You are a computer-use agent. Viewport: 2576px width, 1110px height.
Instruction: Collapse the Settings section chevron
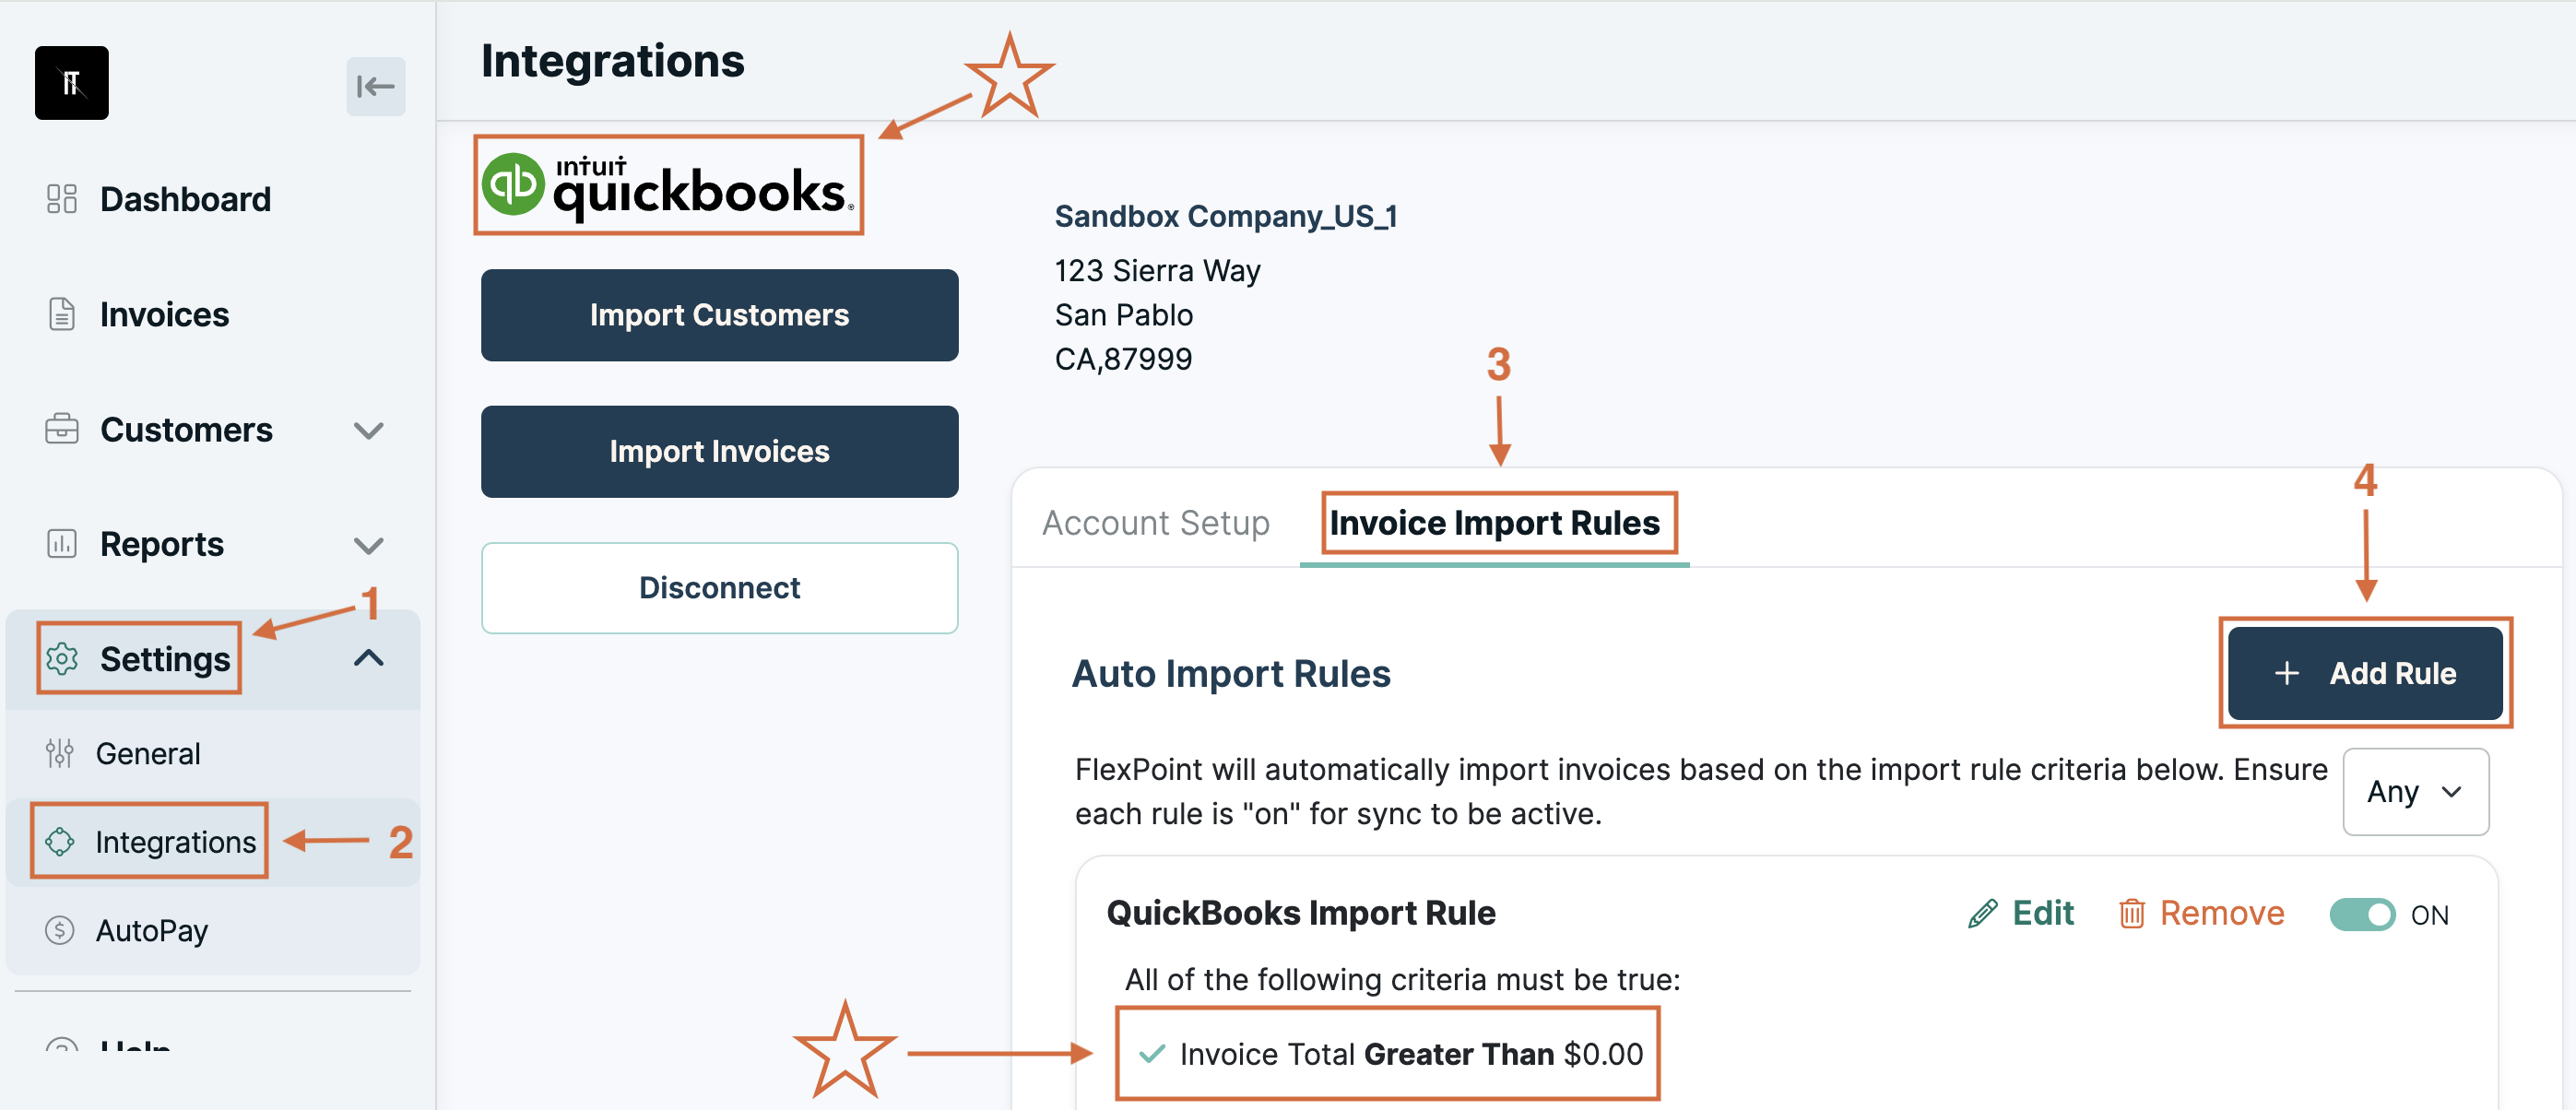[369, 658]
